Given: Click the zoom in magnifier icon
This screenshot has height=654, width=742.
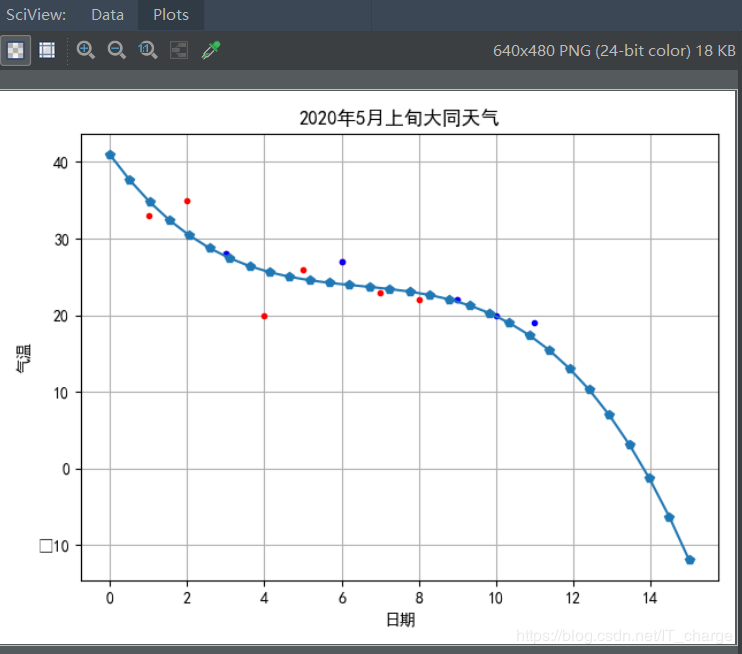Looking at the screenshot, I should click(x=86, y=50).
